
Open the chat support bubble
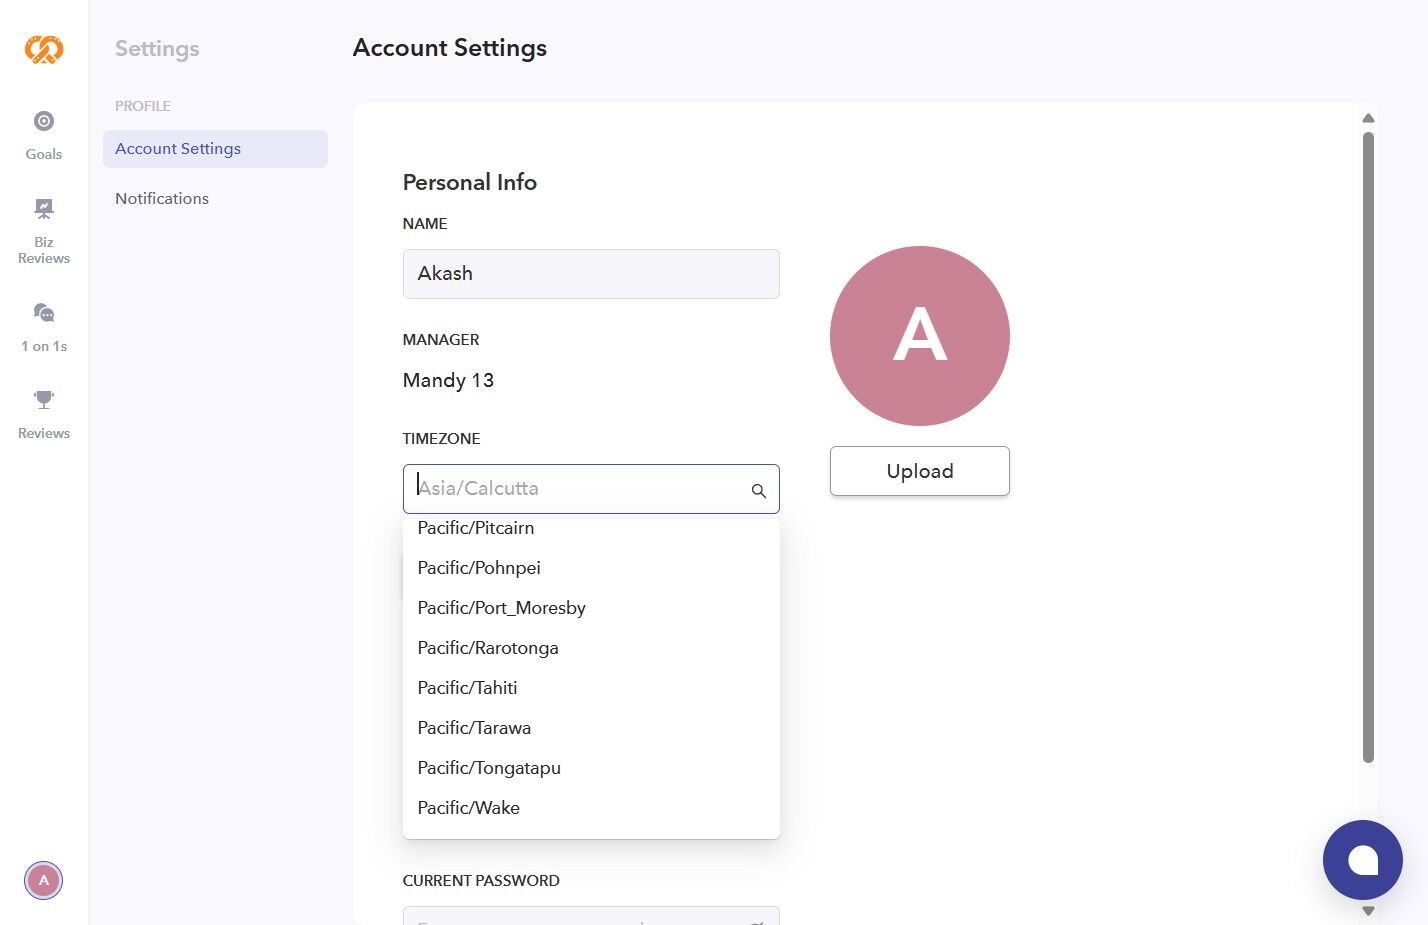coord(1362,860)
